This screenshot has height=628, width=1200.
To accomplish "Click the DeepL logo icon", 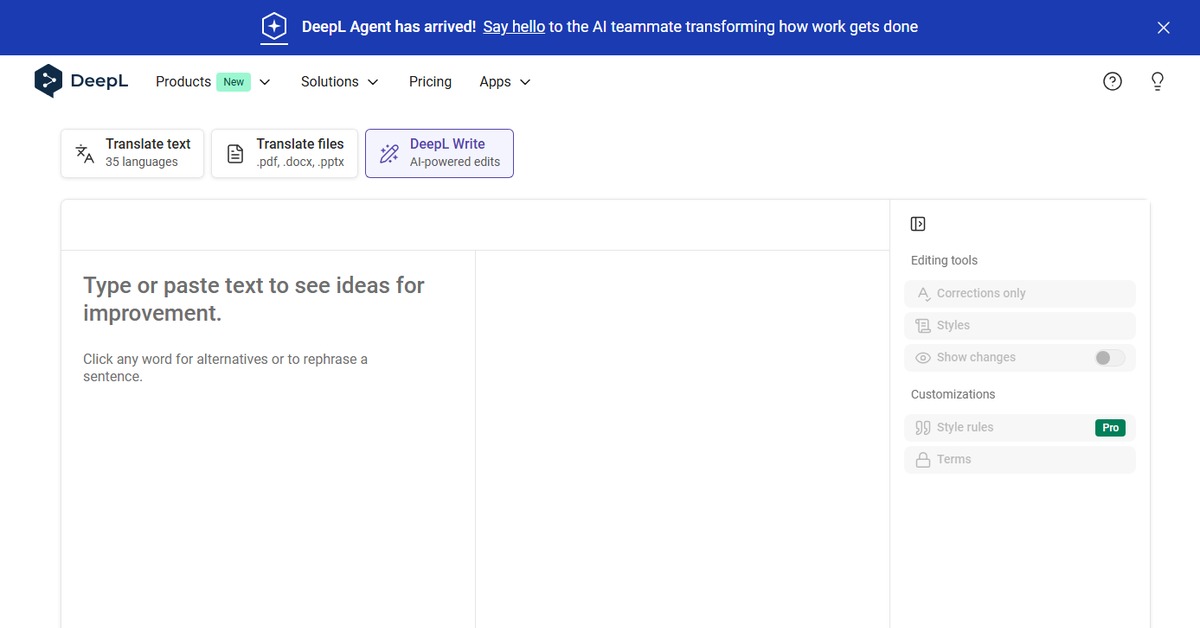I will [x=48, y=81].
